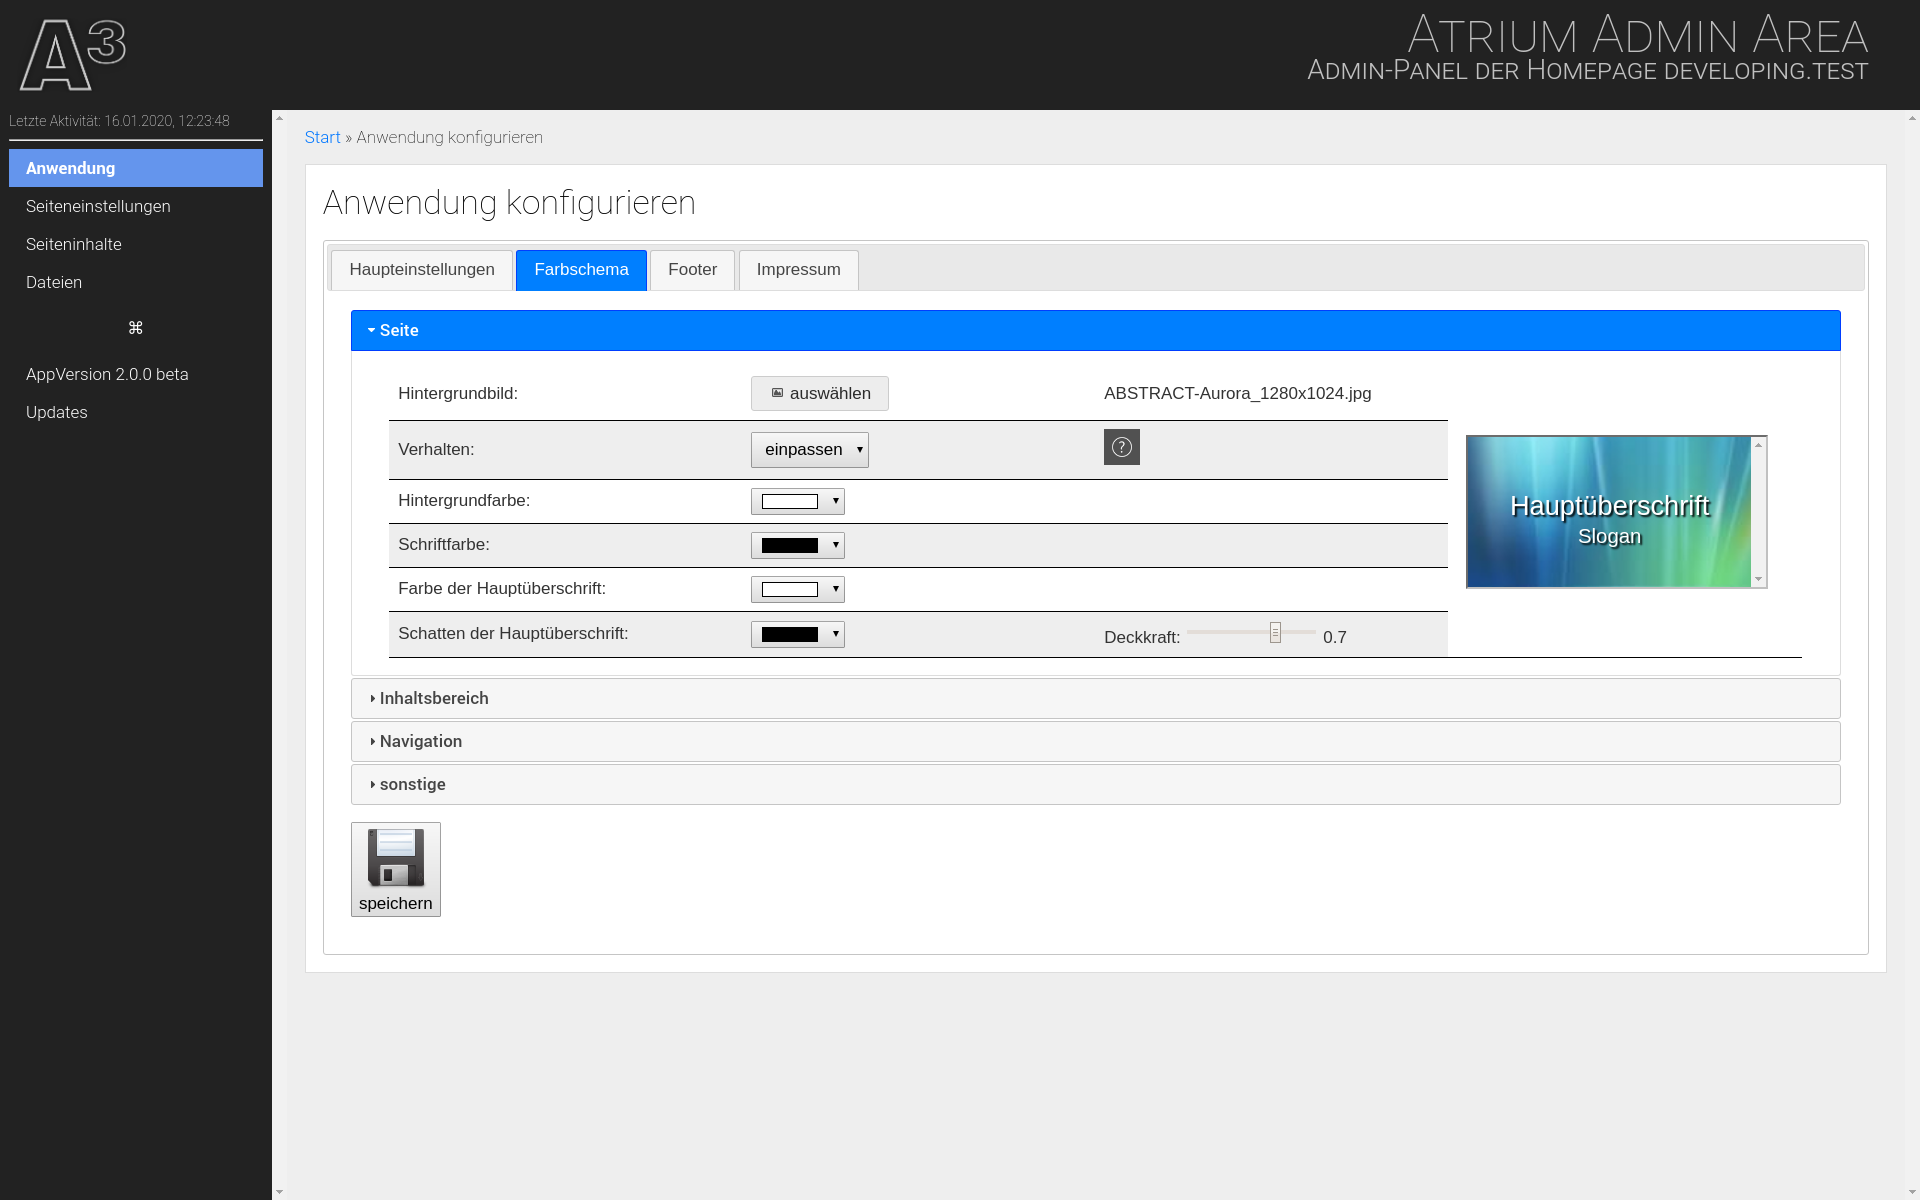Click the Start breadcrumb link
Image resolution: width=1920 pixels, height=1200 pixels.
(322, 137)
